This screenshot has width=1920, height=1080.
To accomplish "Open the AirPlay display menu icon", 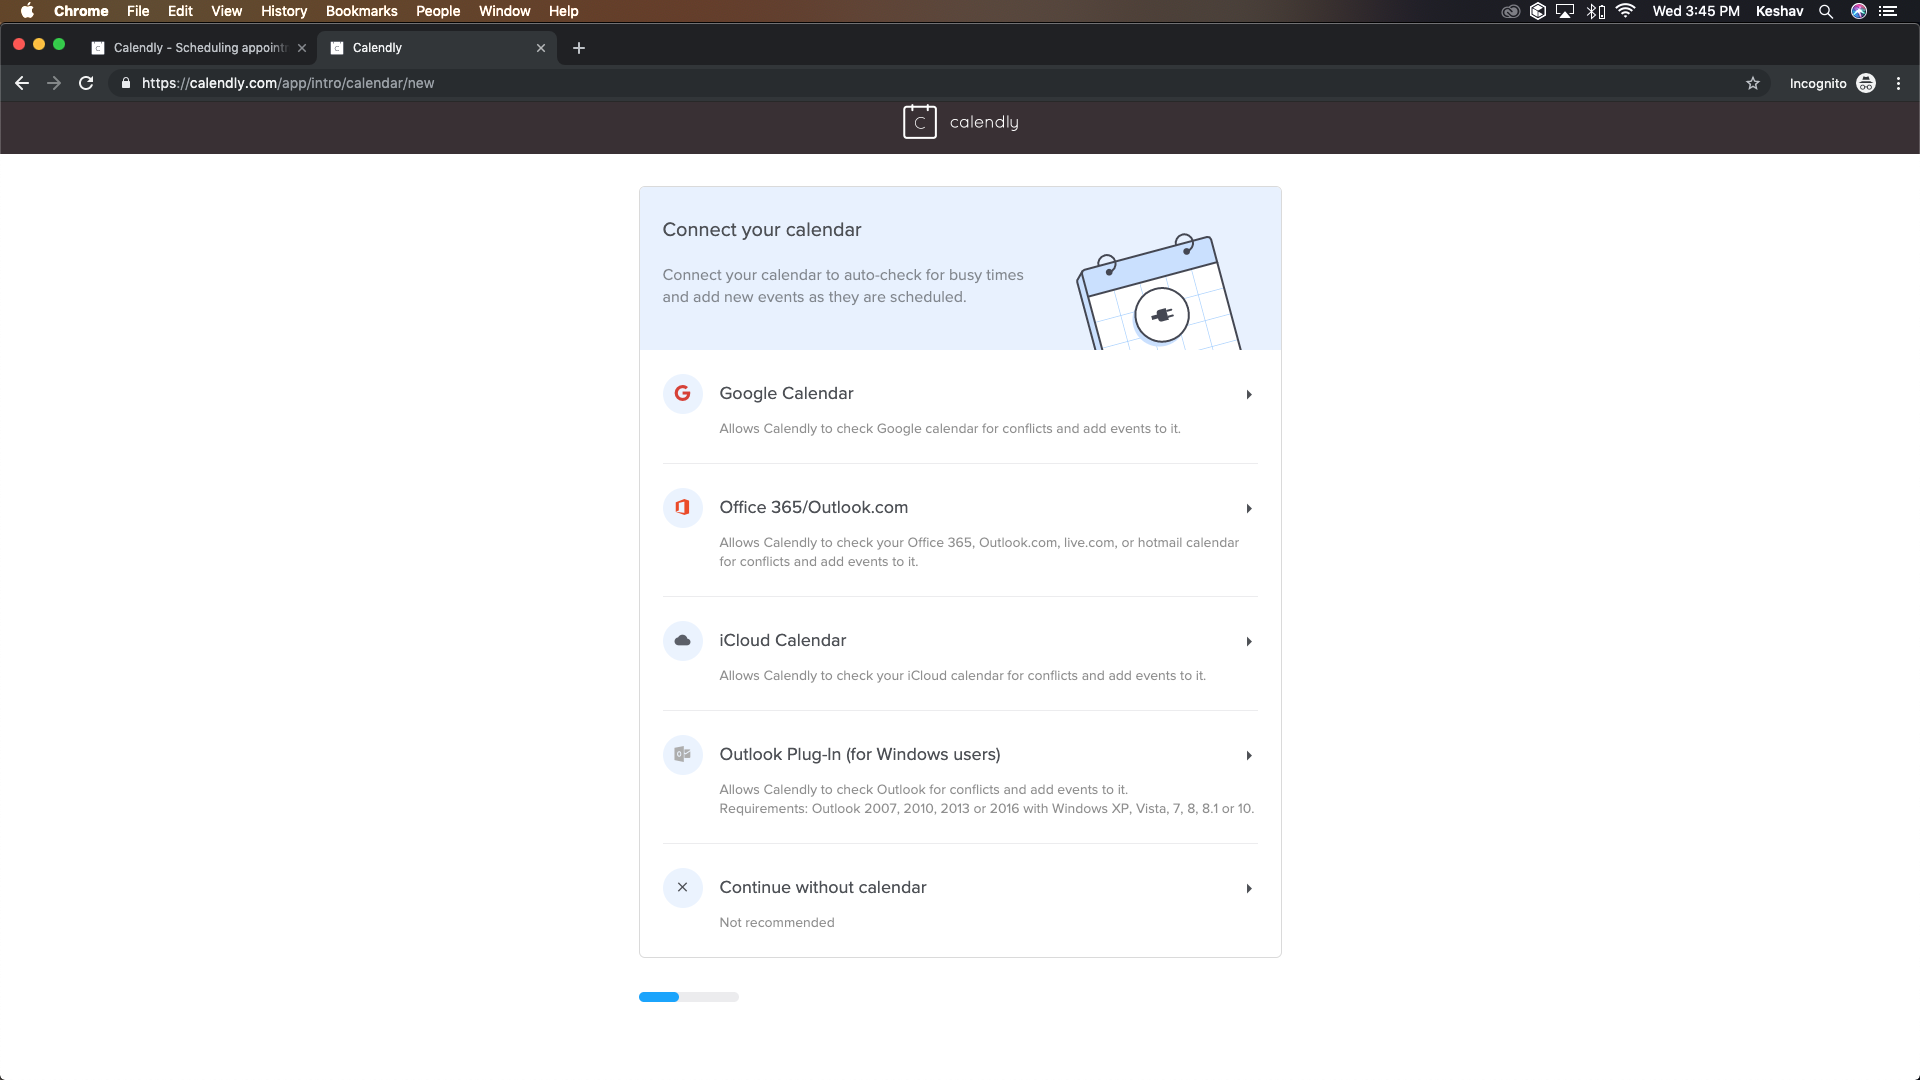I will pyautogui.click(x=1565, y=11).
